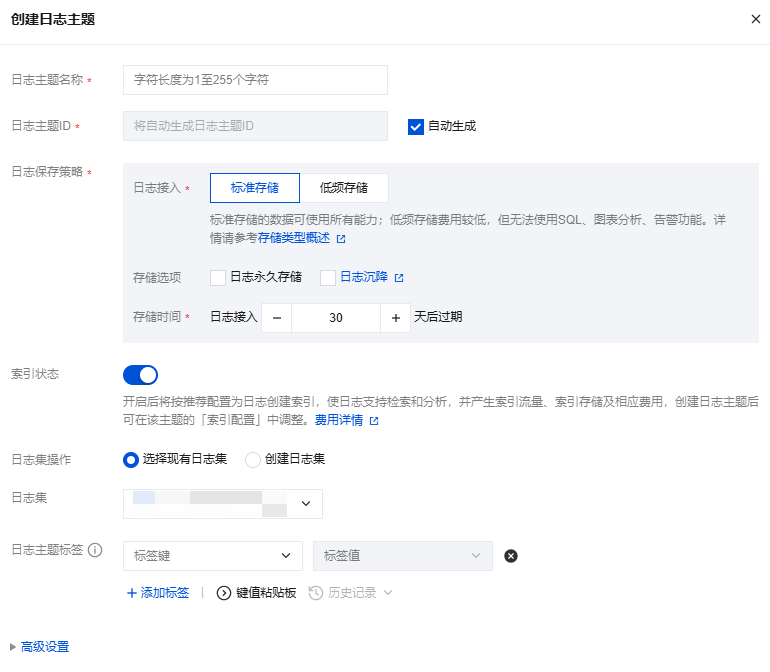Screen dimensions: 770x672
Task: Click the 添加标签 link
Action: point(158,593)
